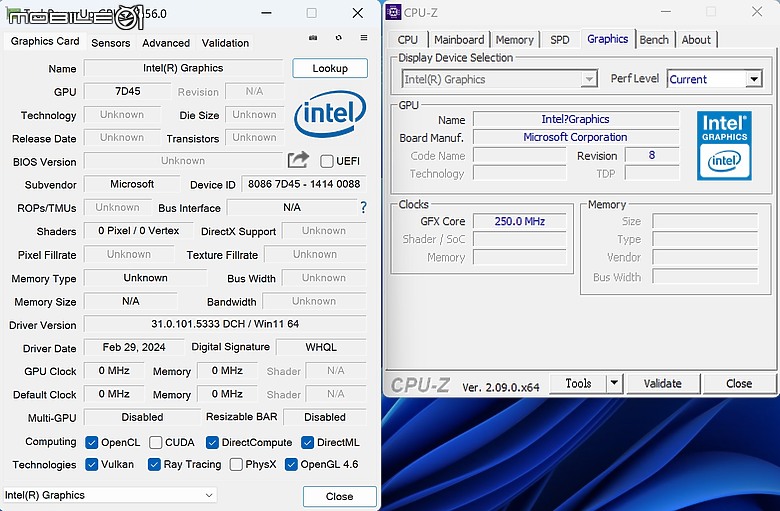The width and height of the screenshot is (780, 511).
Task: Click the Intel?Graphics name value in CPU-Z
Action: pyautogui.click(x=576, y=119)
